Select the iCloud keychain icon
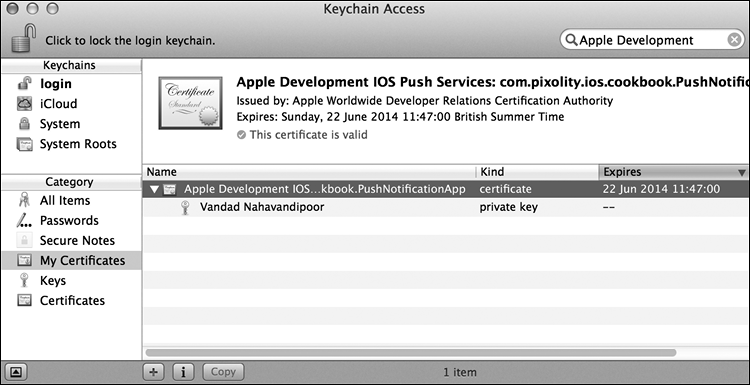750x386 pixels. click(24, 104)
